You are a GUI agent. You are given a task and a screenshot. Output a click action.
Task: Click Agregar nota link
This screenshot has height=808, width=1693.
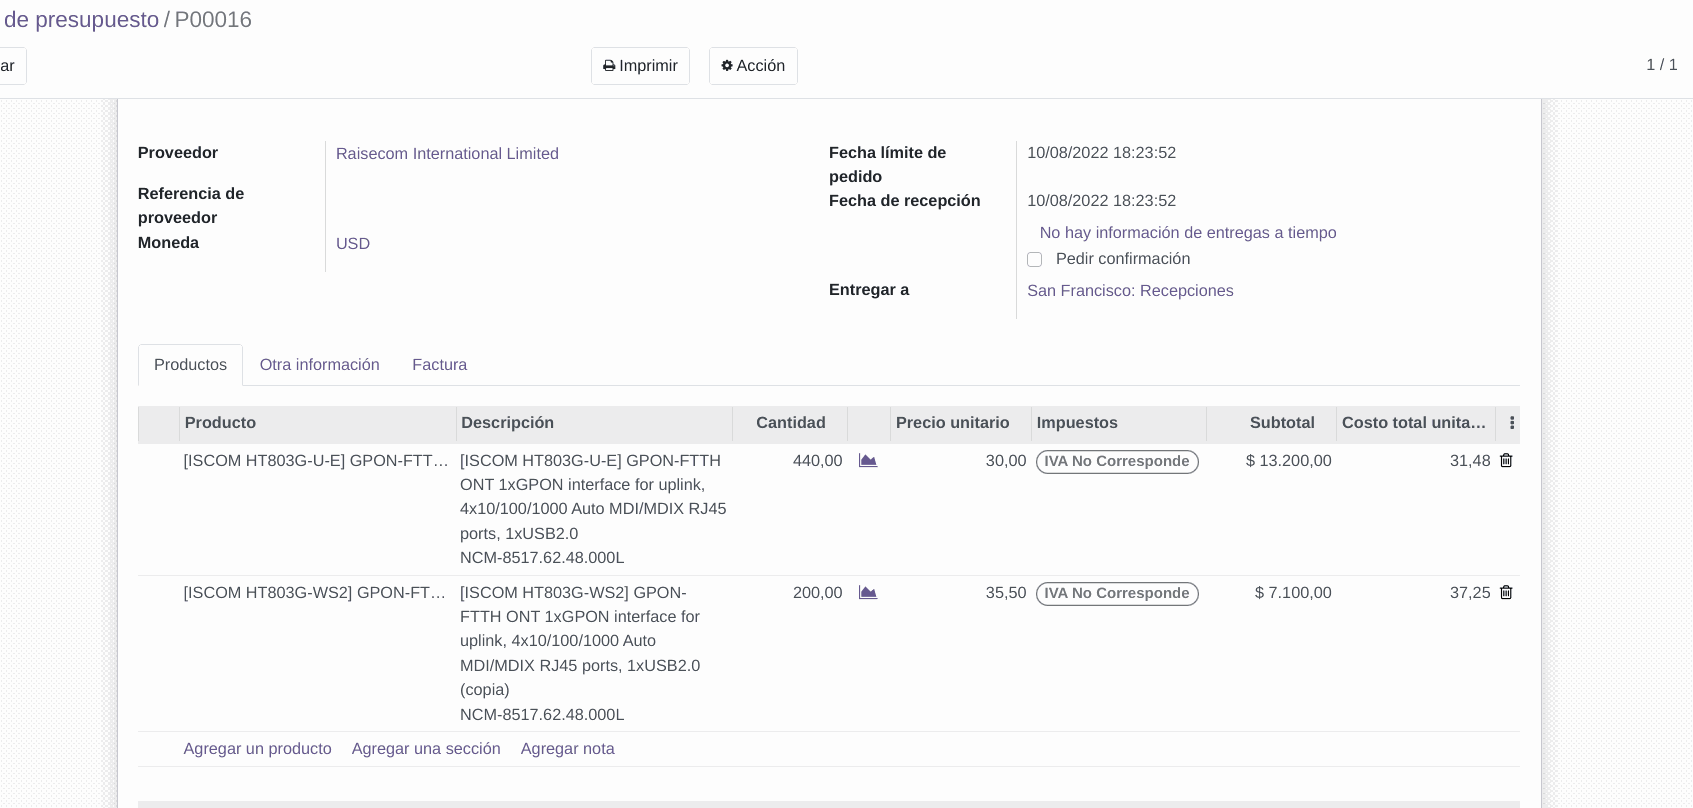coord(568,749)
